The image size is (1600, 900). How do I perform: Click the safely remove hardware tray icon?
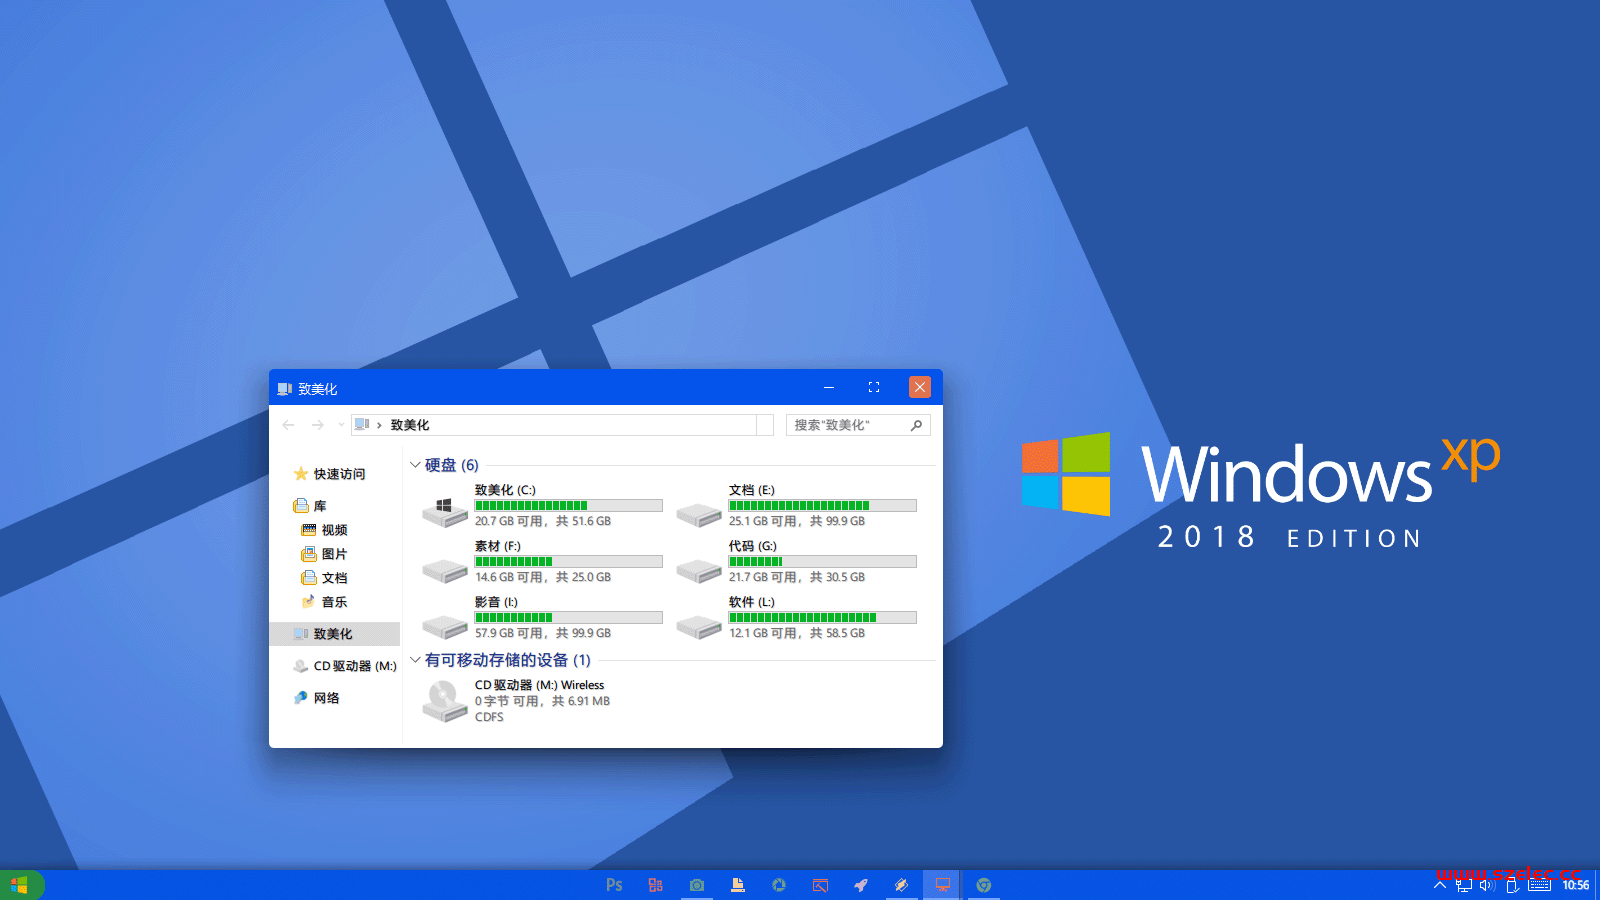tap(1512, 885)
